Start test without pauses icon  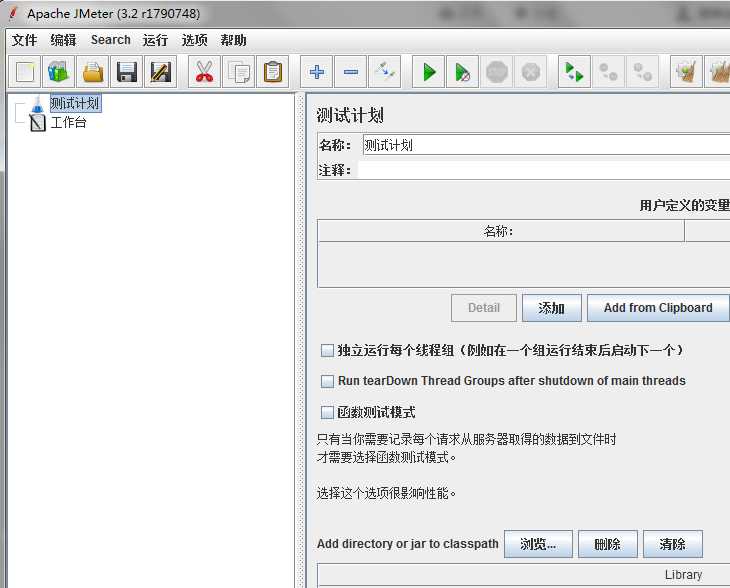point(462,72)
